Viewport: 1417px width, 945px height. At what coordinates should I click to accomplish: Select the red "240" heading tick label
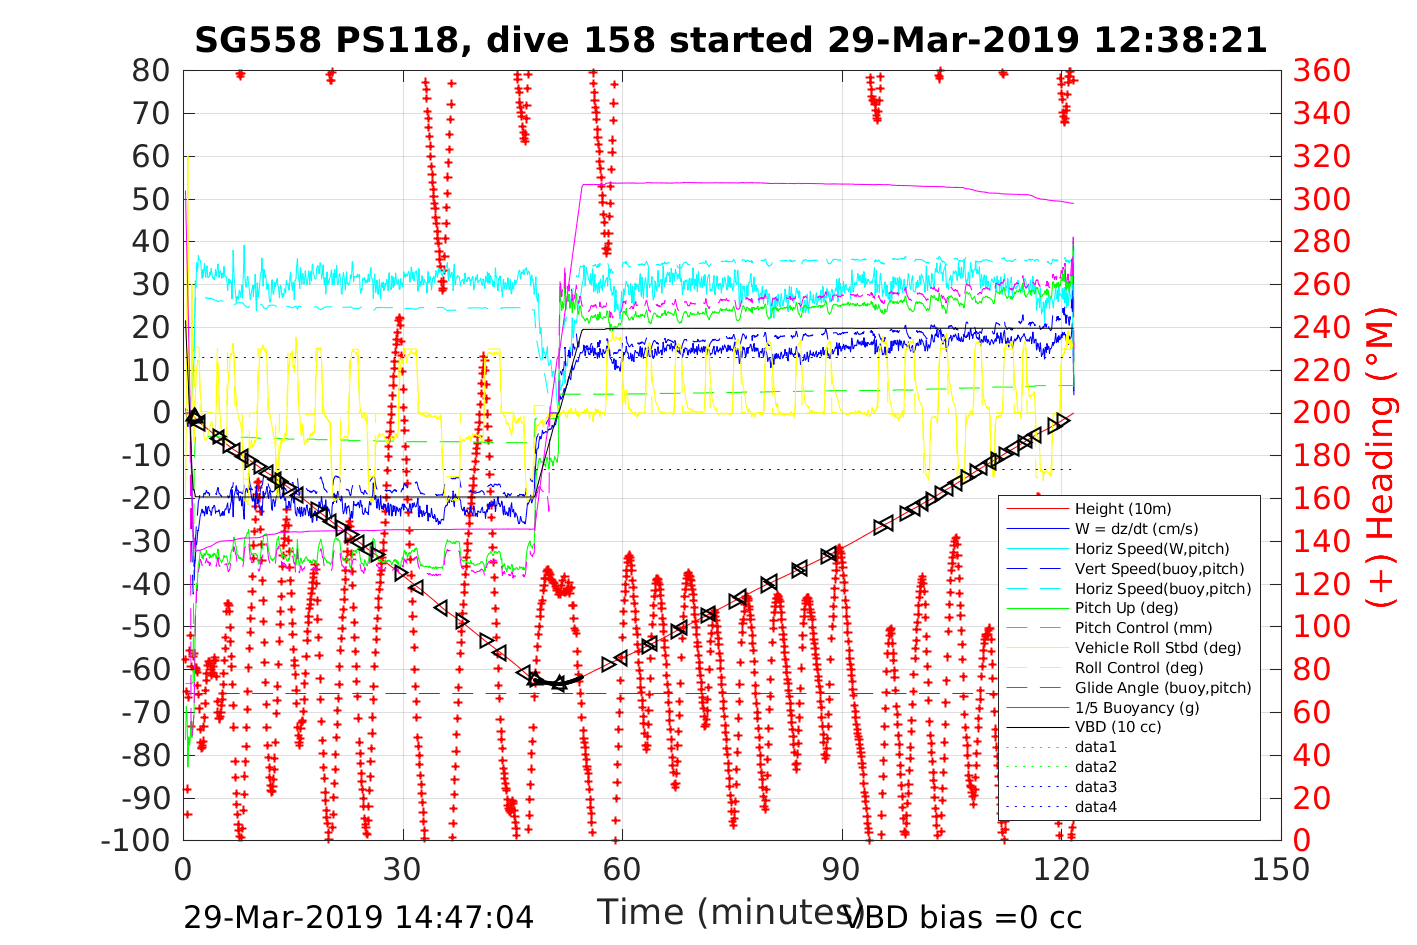(x=1322, y=327)
